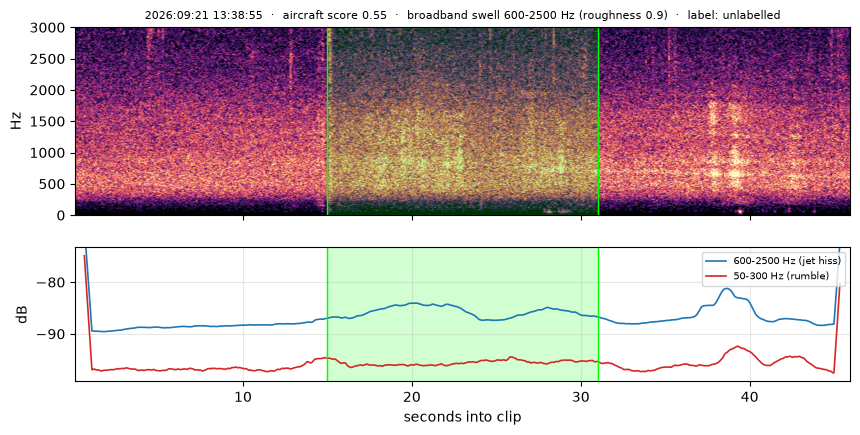Click the -90 dB tick label

click(x=50, y=335)
